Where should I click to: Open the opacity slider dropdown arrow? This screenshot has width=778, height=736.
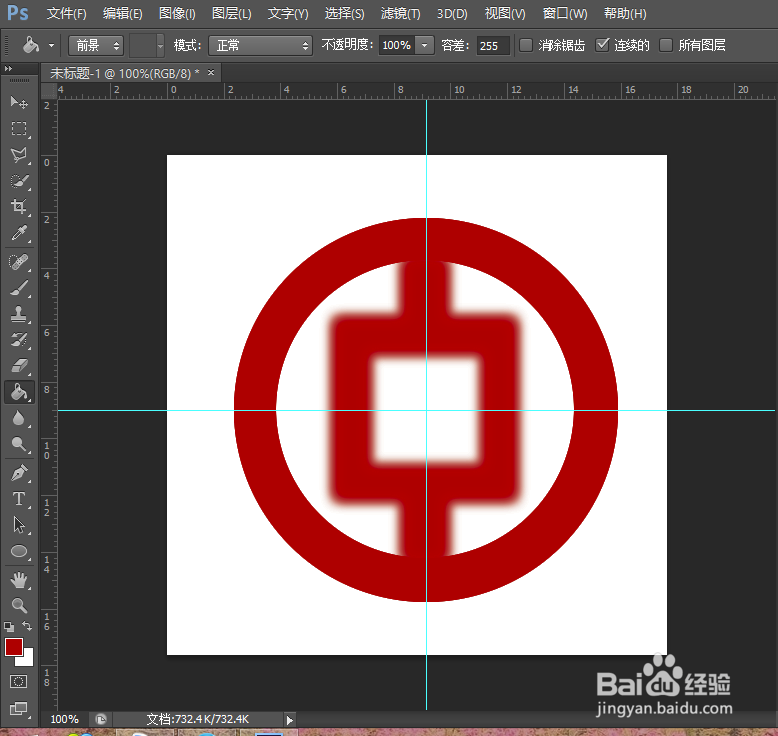point(424,45)
